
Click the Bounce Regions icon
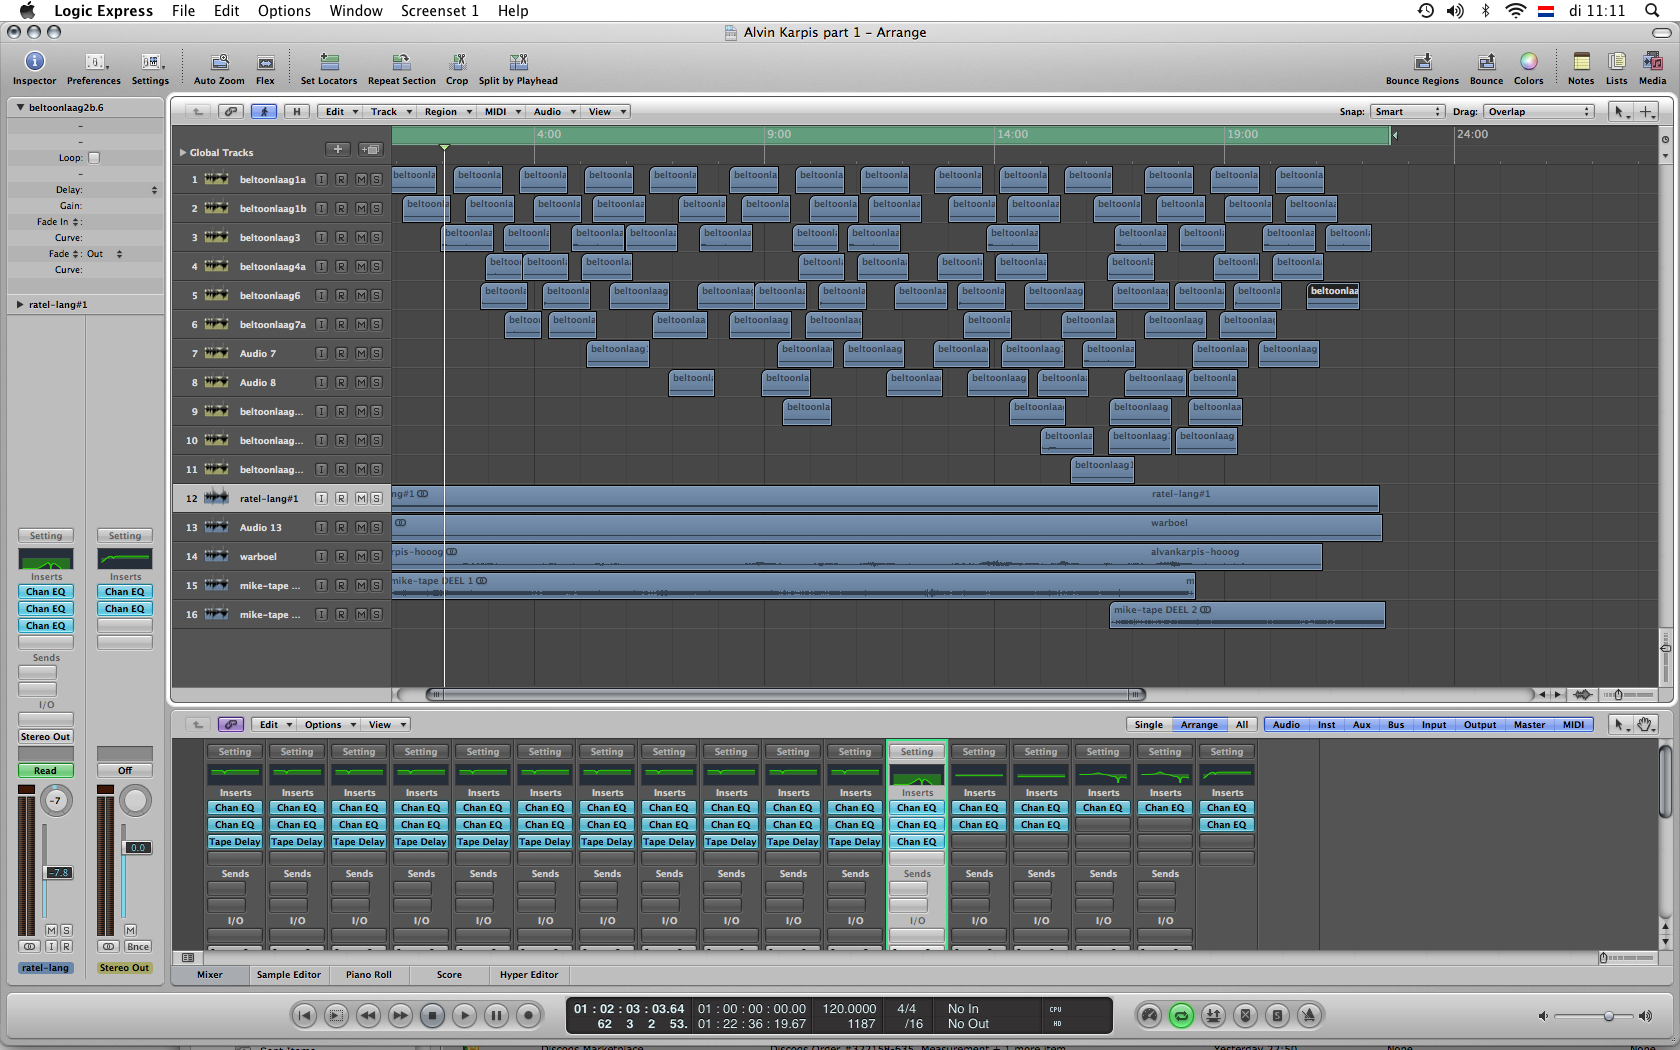(1422, 62)
